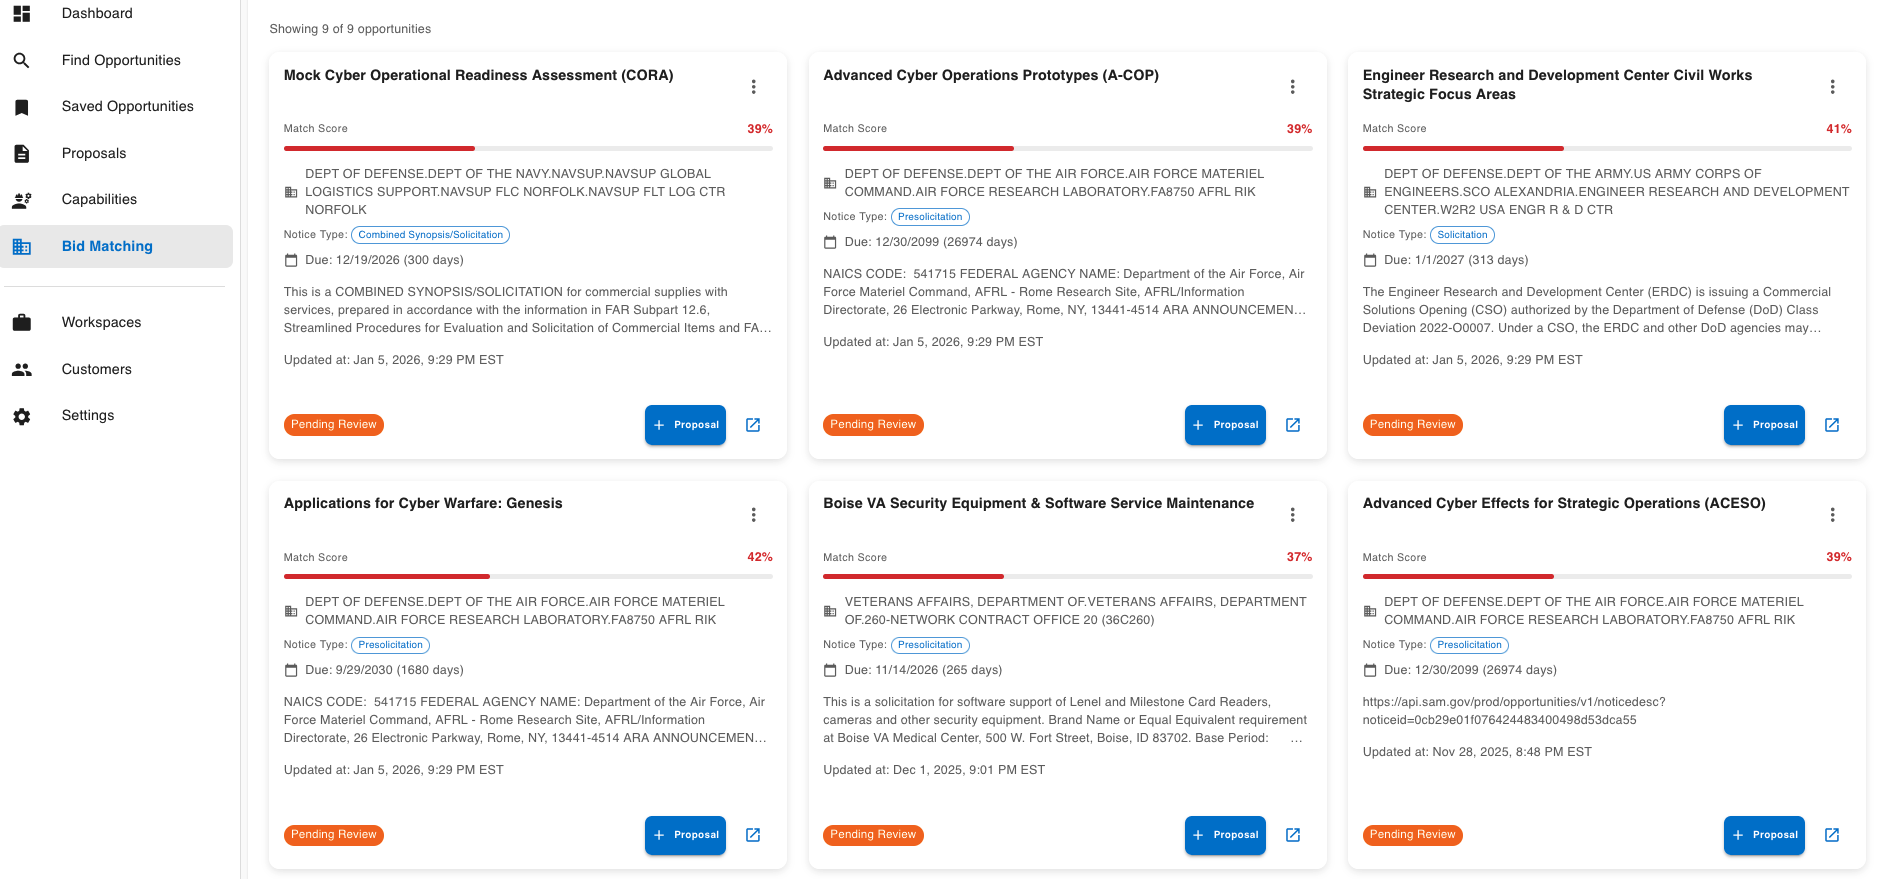Click the Saved Opportunities bookmark icon
The width and height of the screenshot is (1880, 879).
point(21,107)
